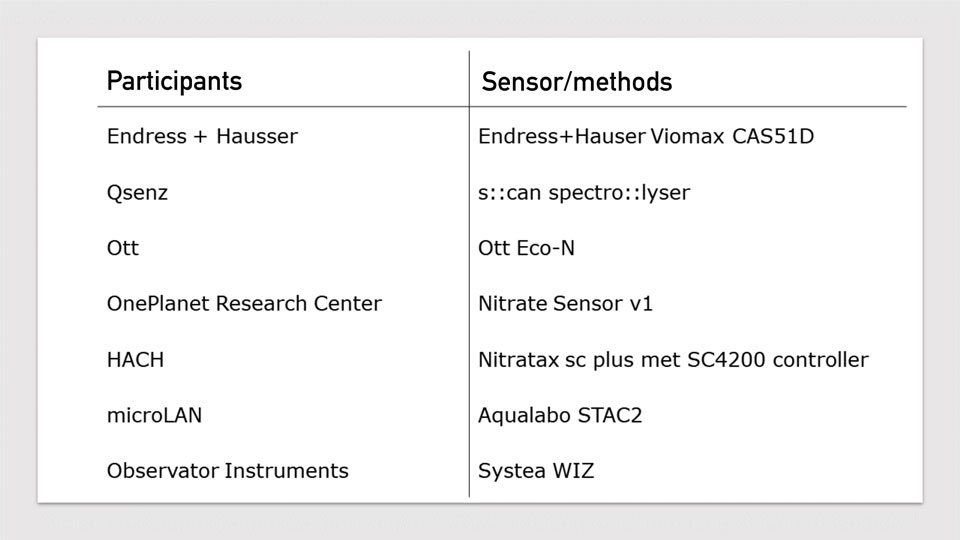Click the s::can spectro::lyser entry

coord(584,193)
